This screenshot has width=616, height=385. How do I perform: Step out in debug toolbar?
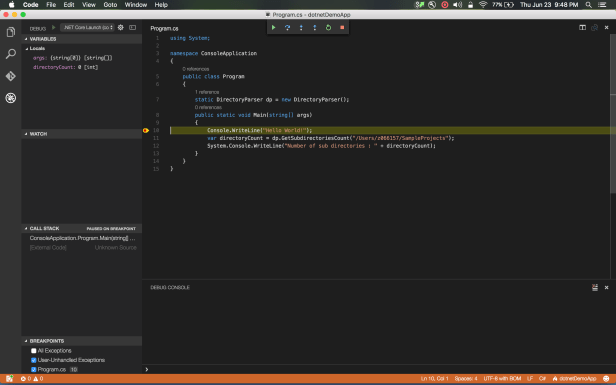click(315, 28)
